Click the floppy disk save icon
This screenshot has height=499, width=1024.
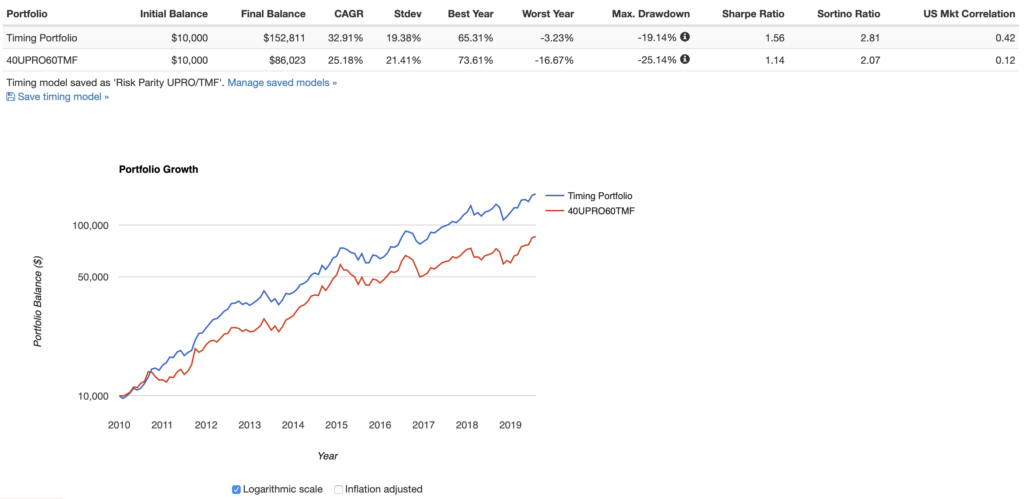tap(11, 97)
